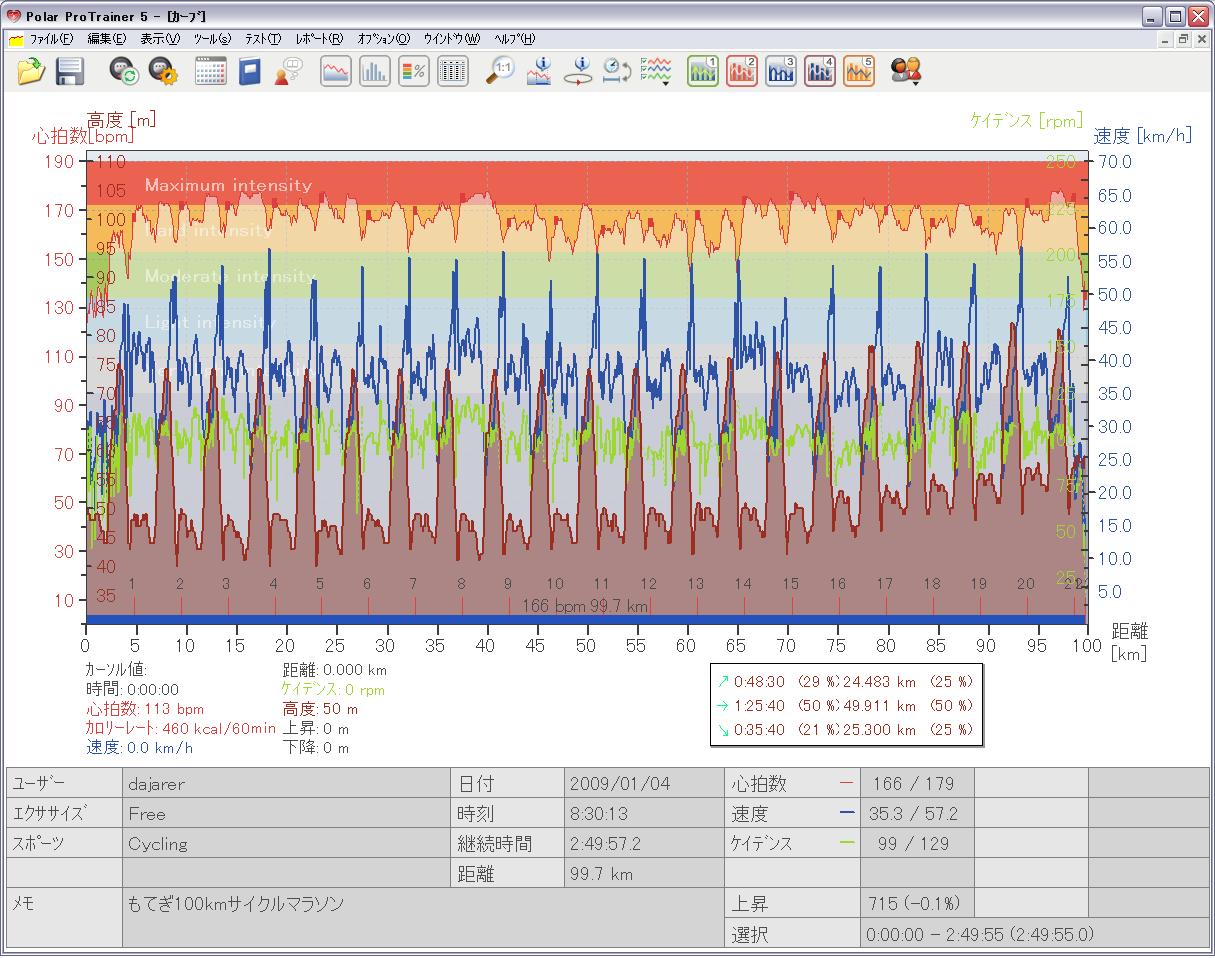Click the 速度 [km/h] axis title
Viewport: 1215px width, 958px height.
(1142, 136)
